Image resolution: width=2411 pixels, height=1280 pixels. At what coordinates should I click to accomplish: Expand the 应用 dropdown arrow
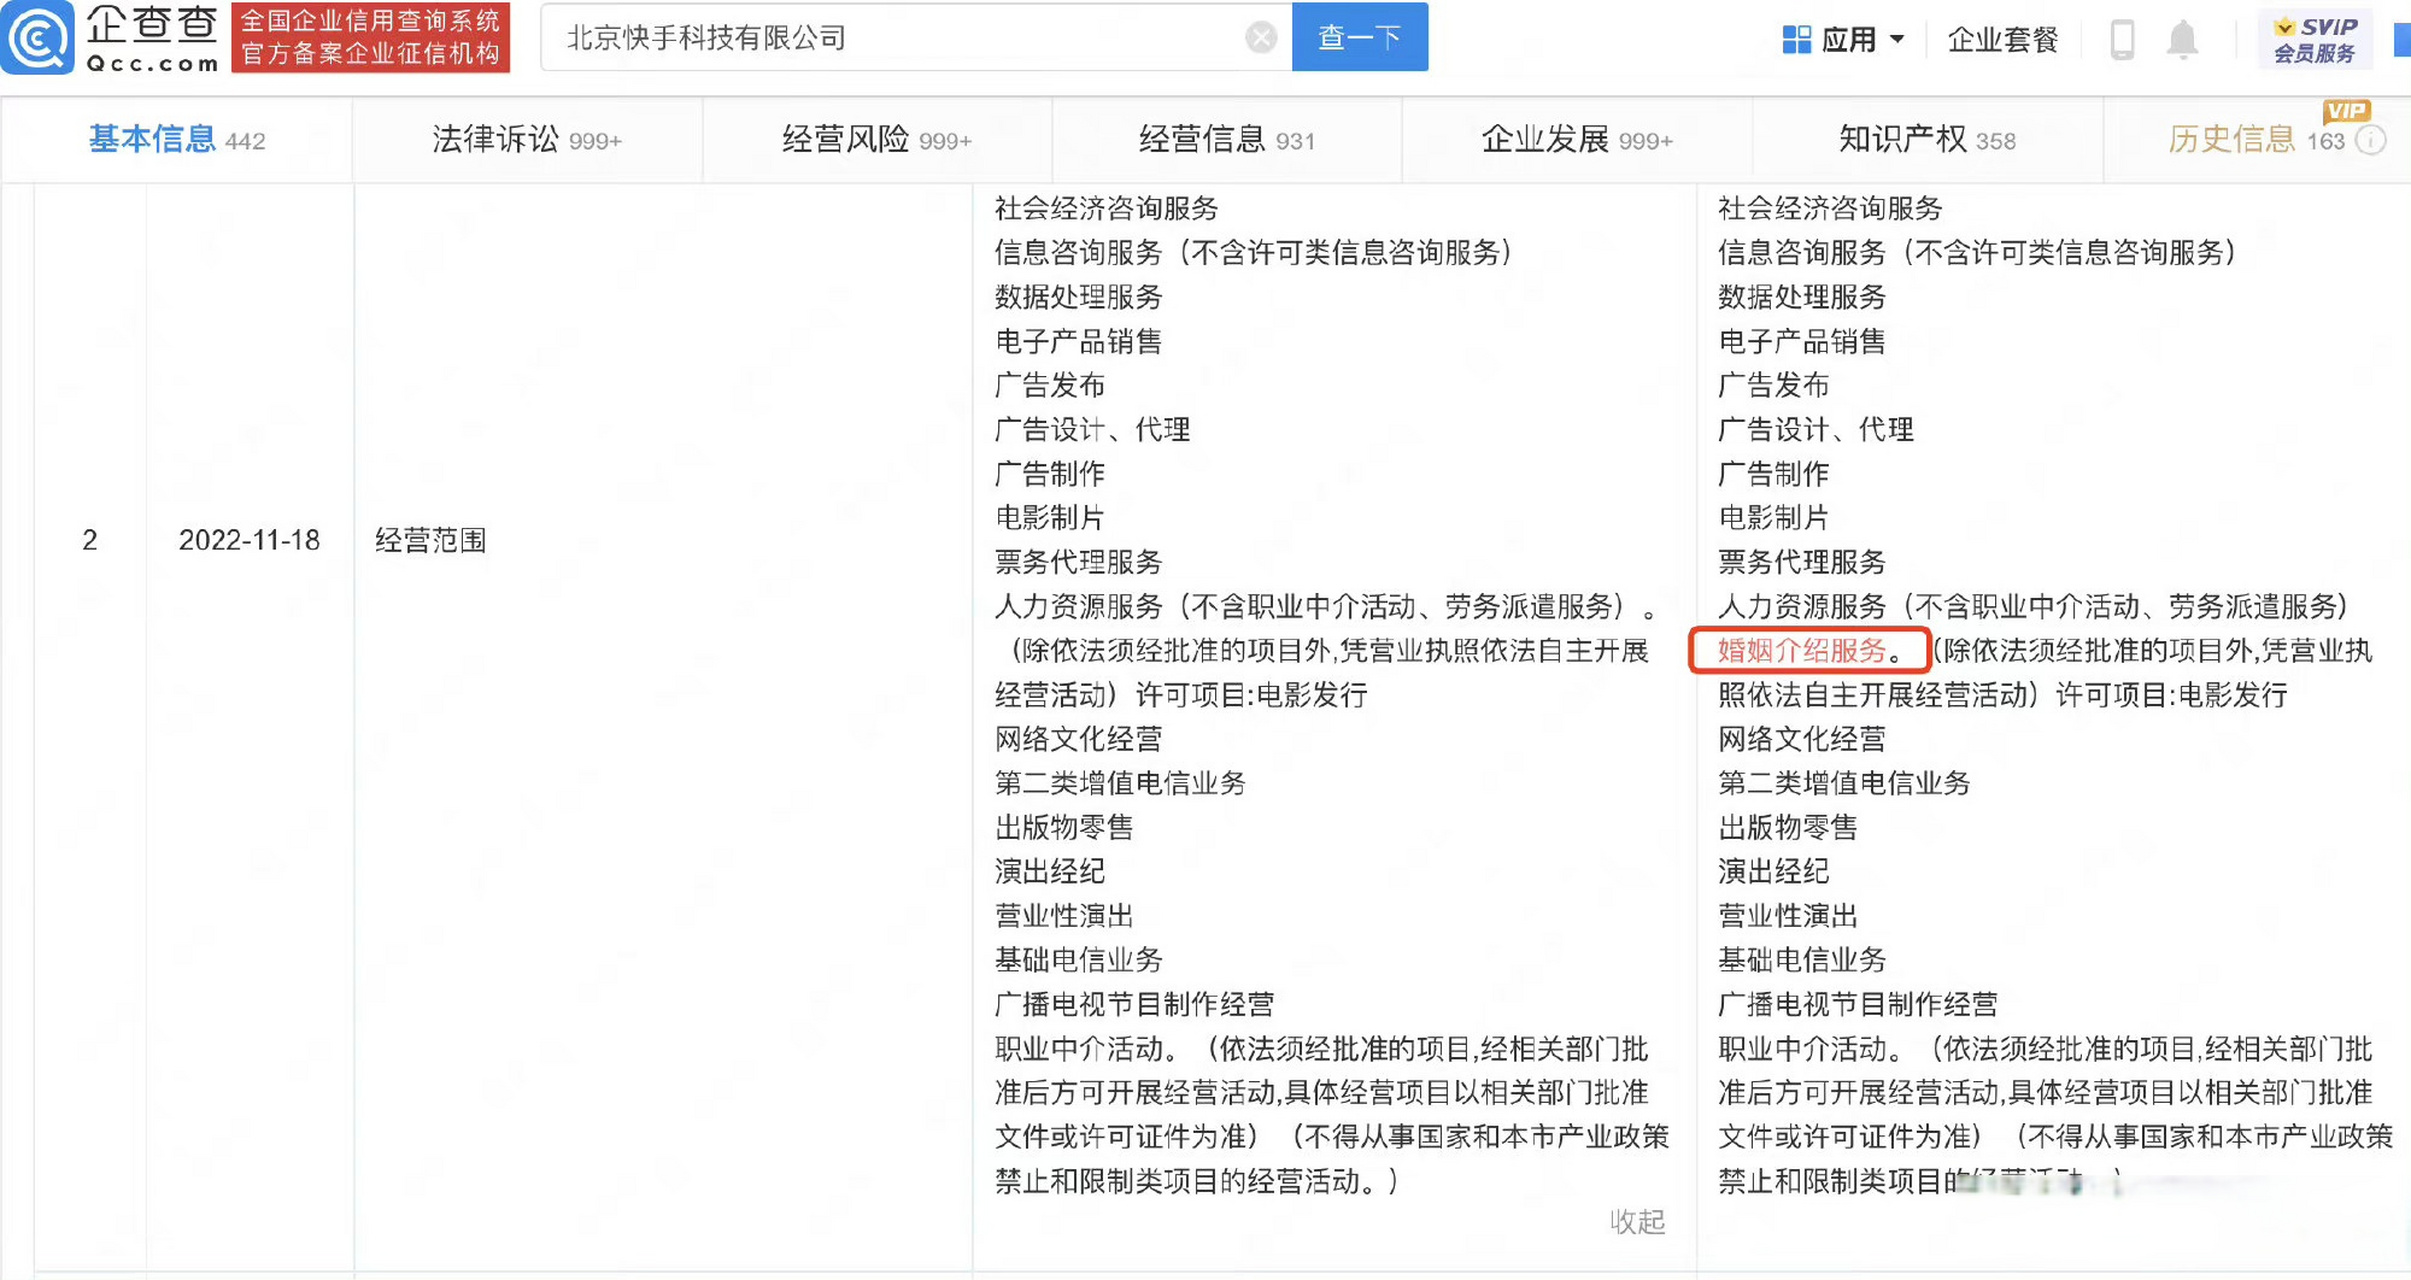[x=1897, y=40]
